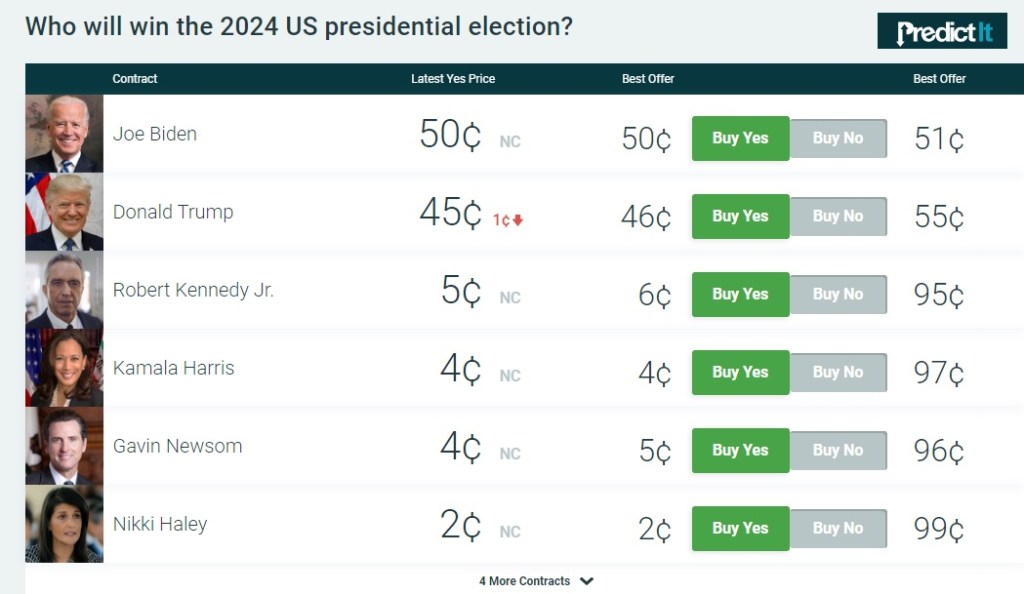Click Gavin Newsom's portrait thumbnail
Screen dimensions: 1024x594
click(x=64, y=446)
